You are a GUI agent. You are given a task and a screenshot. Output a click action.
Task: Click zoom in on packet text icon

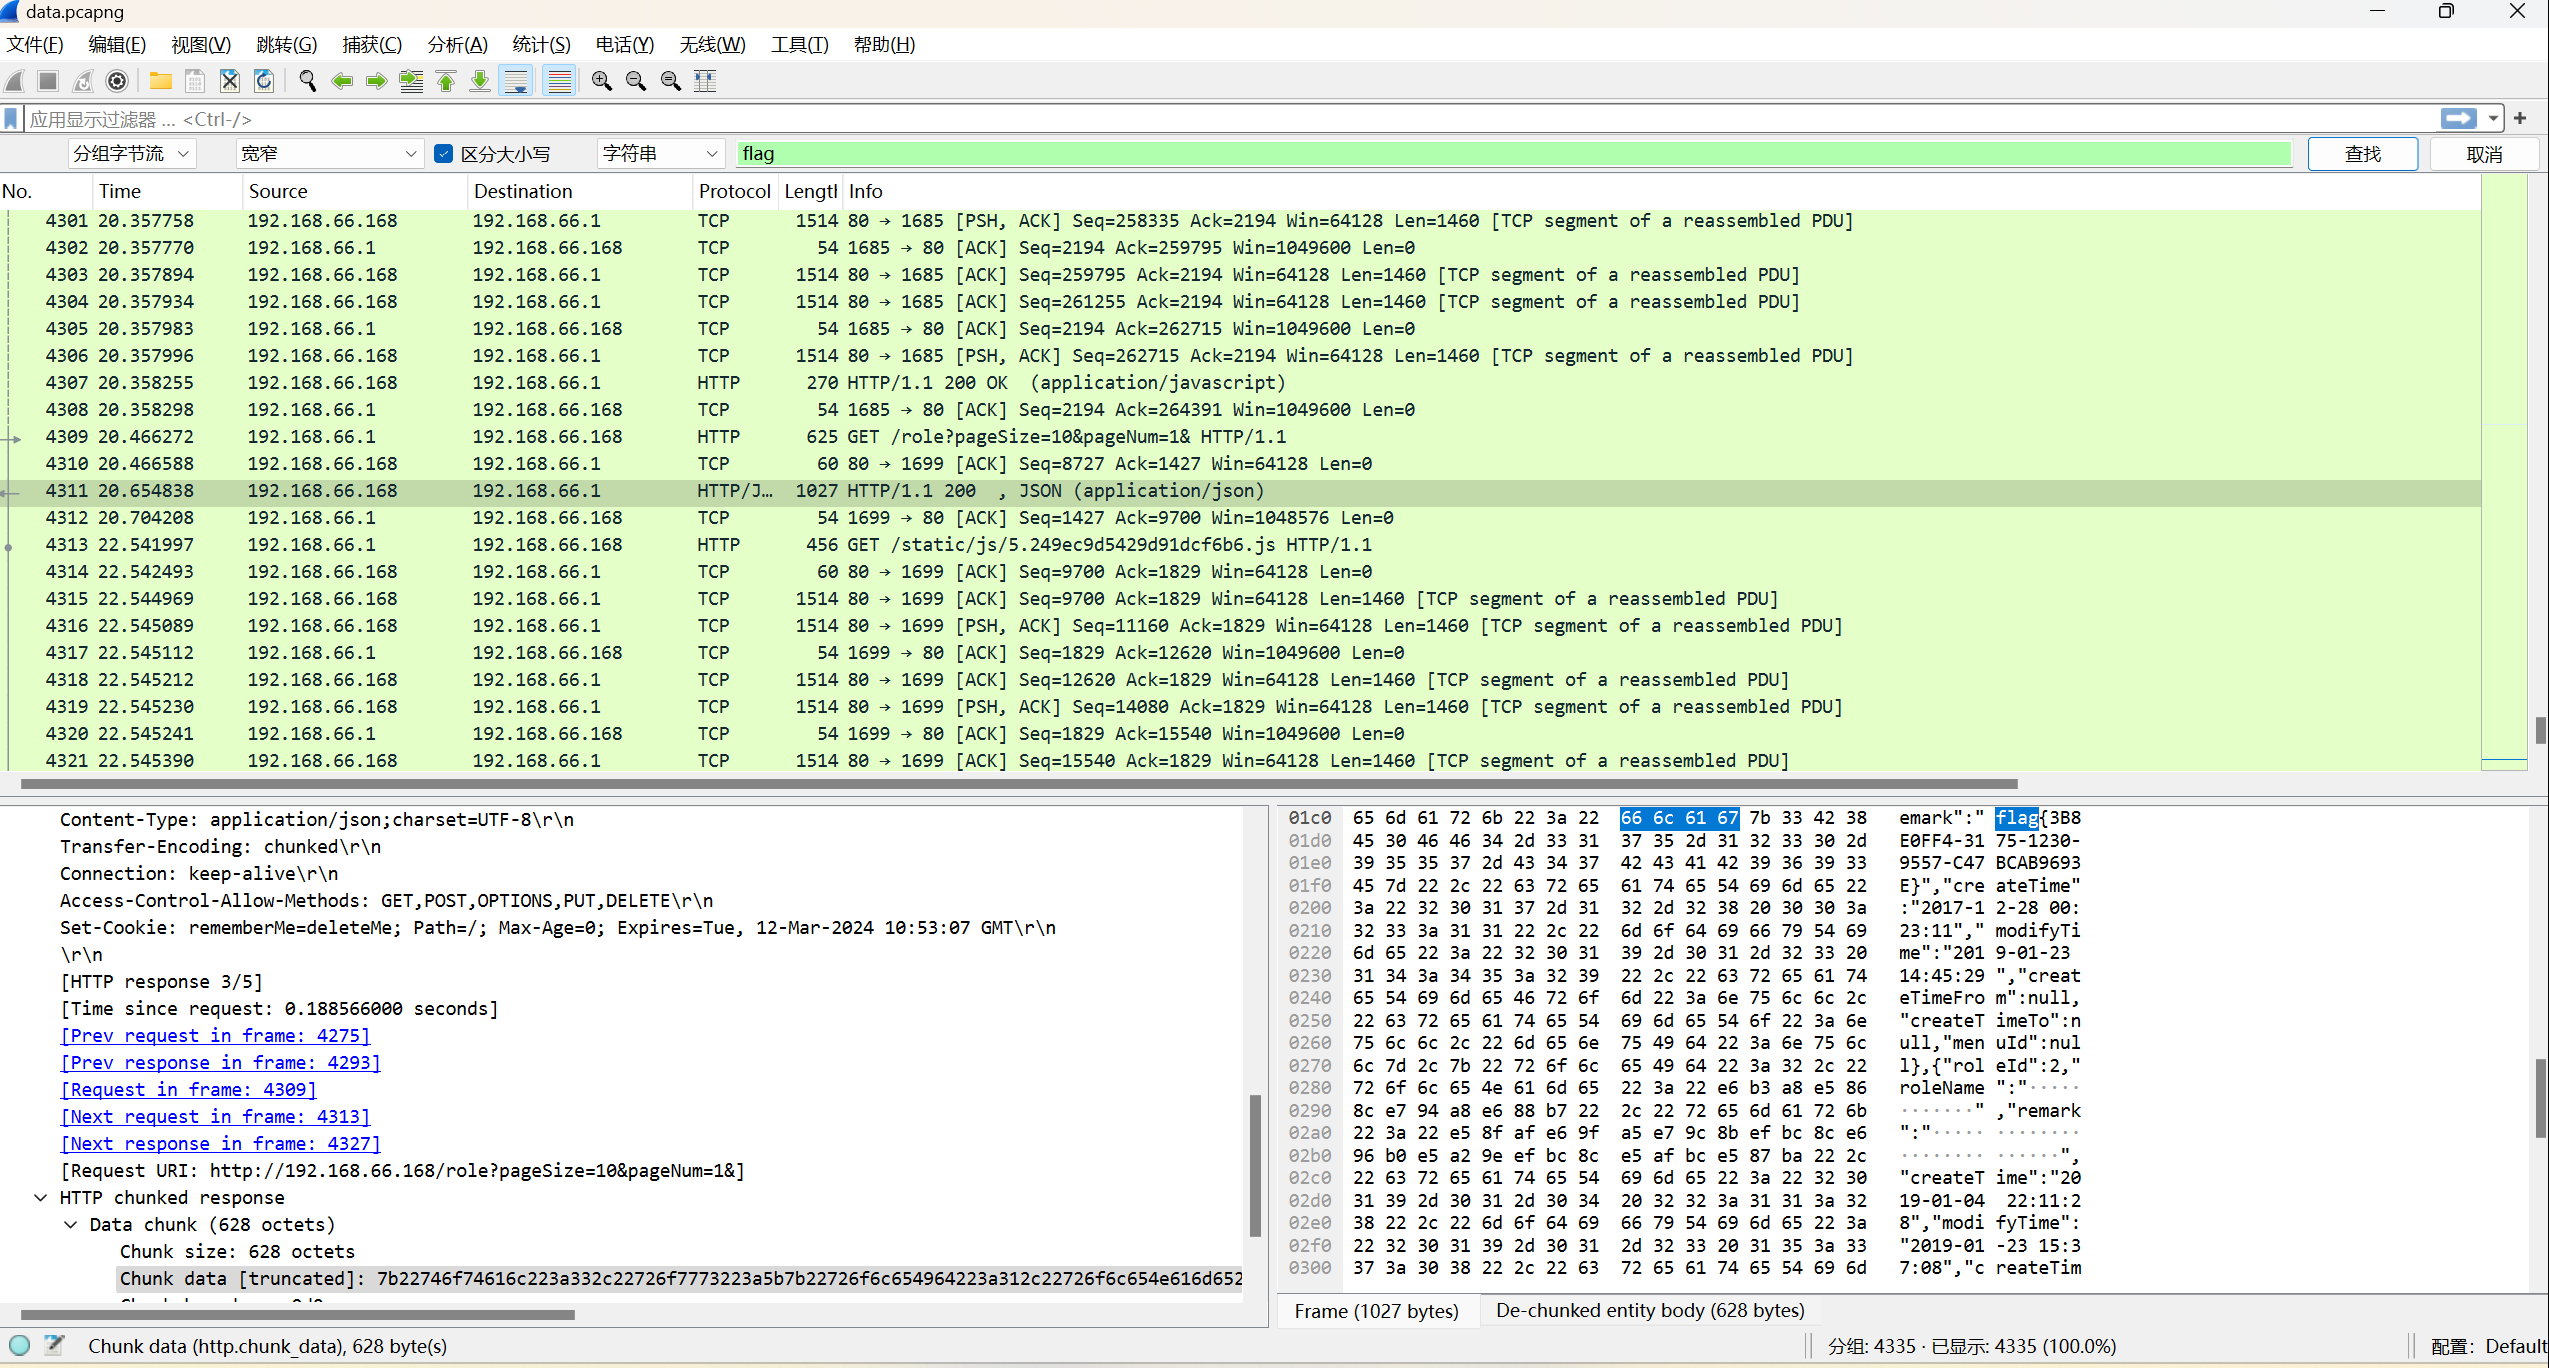pos(601,81)
